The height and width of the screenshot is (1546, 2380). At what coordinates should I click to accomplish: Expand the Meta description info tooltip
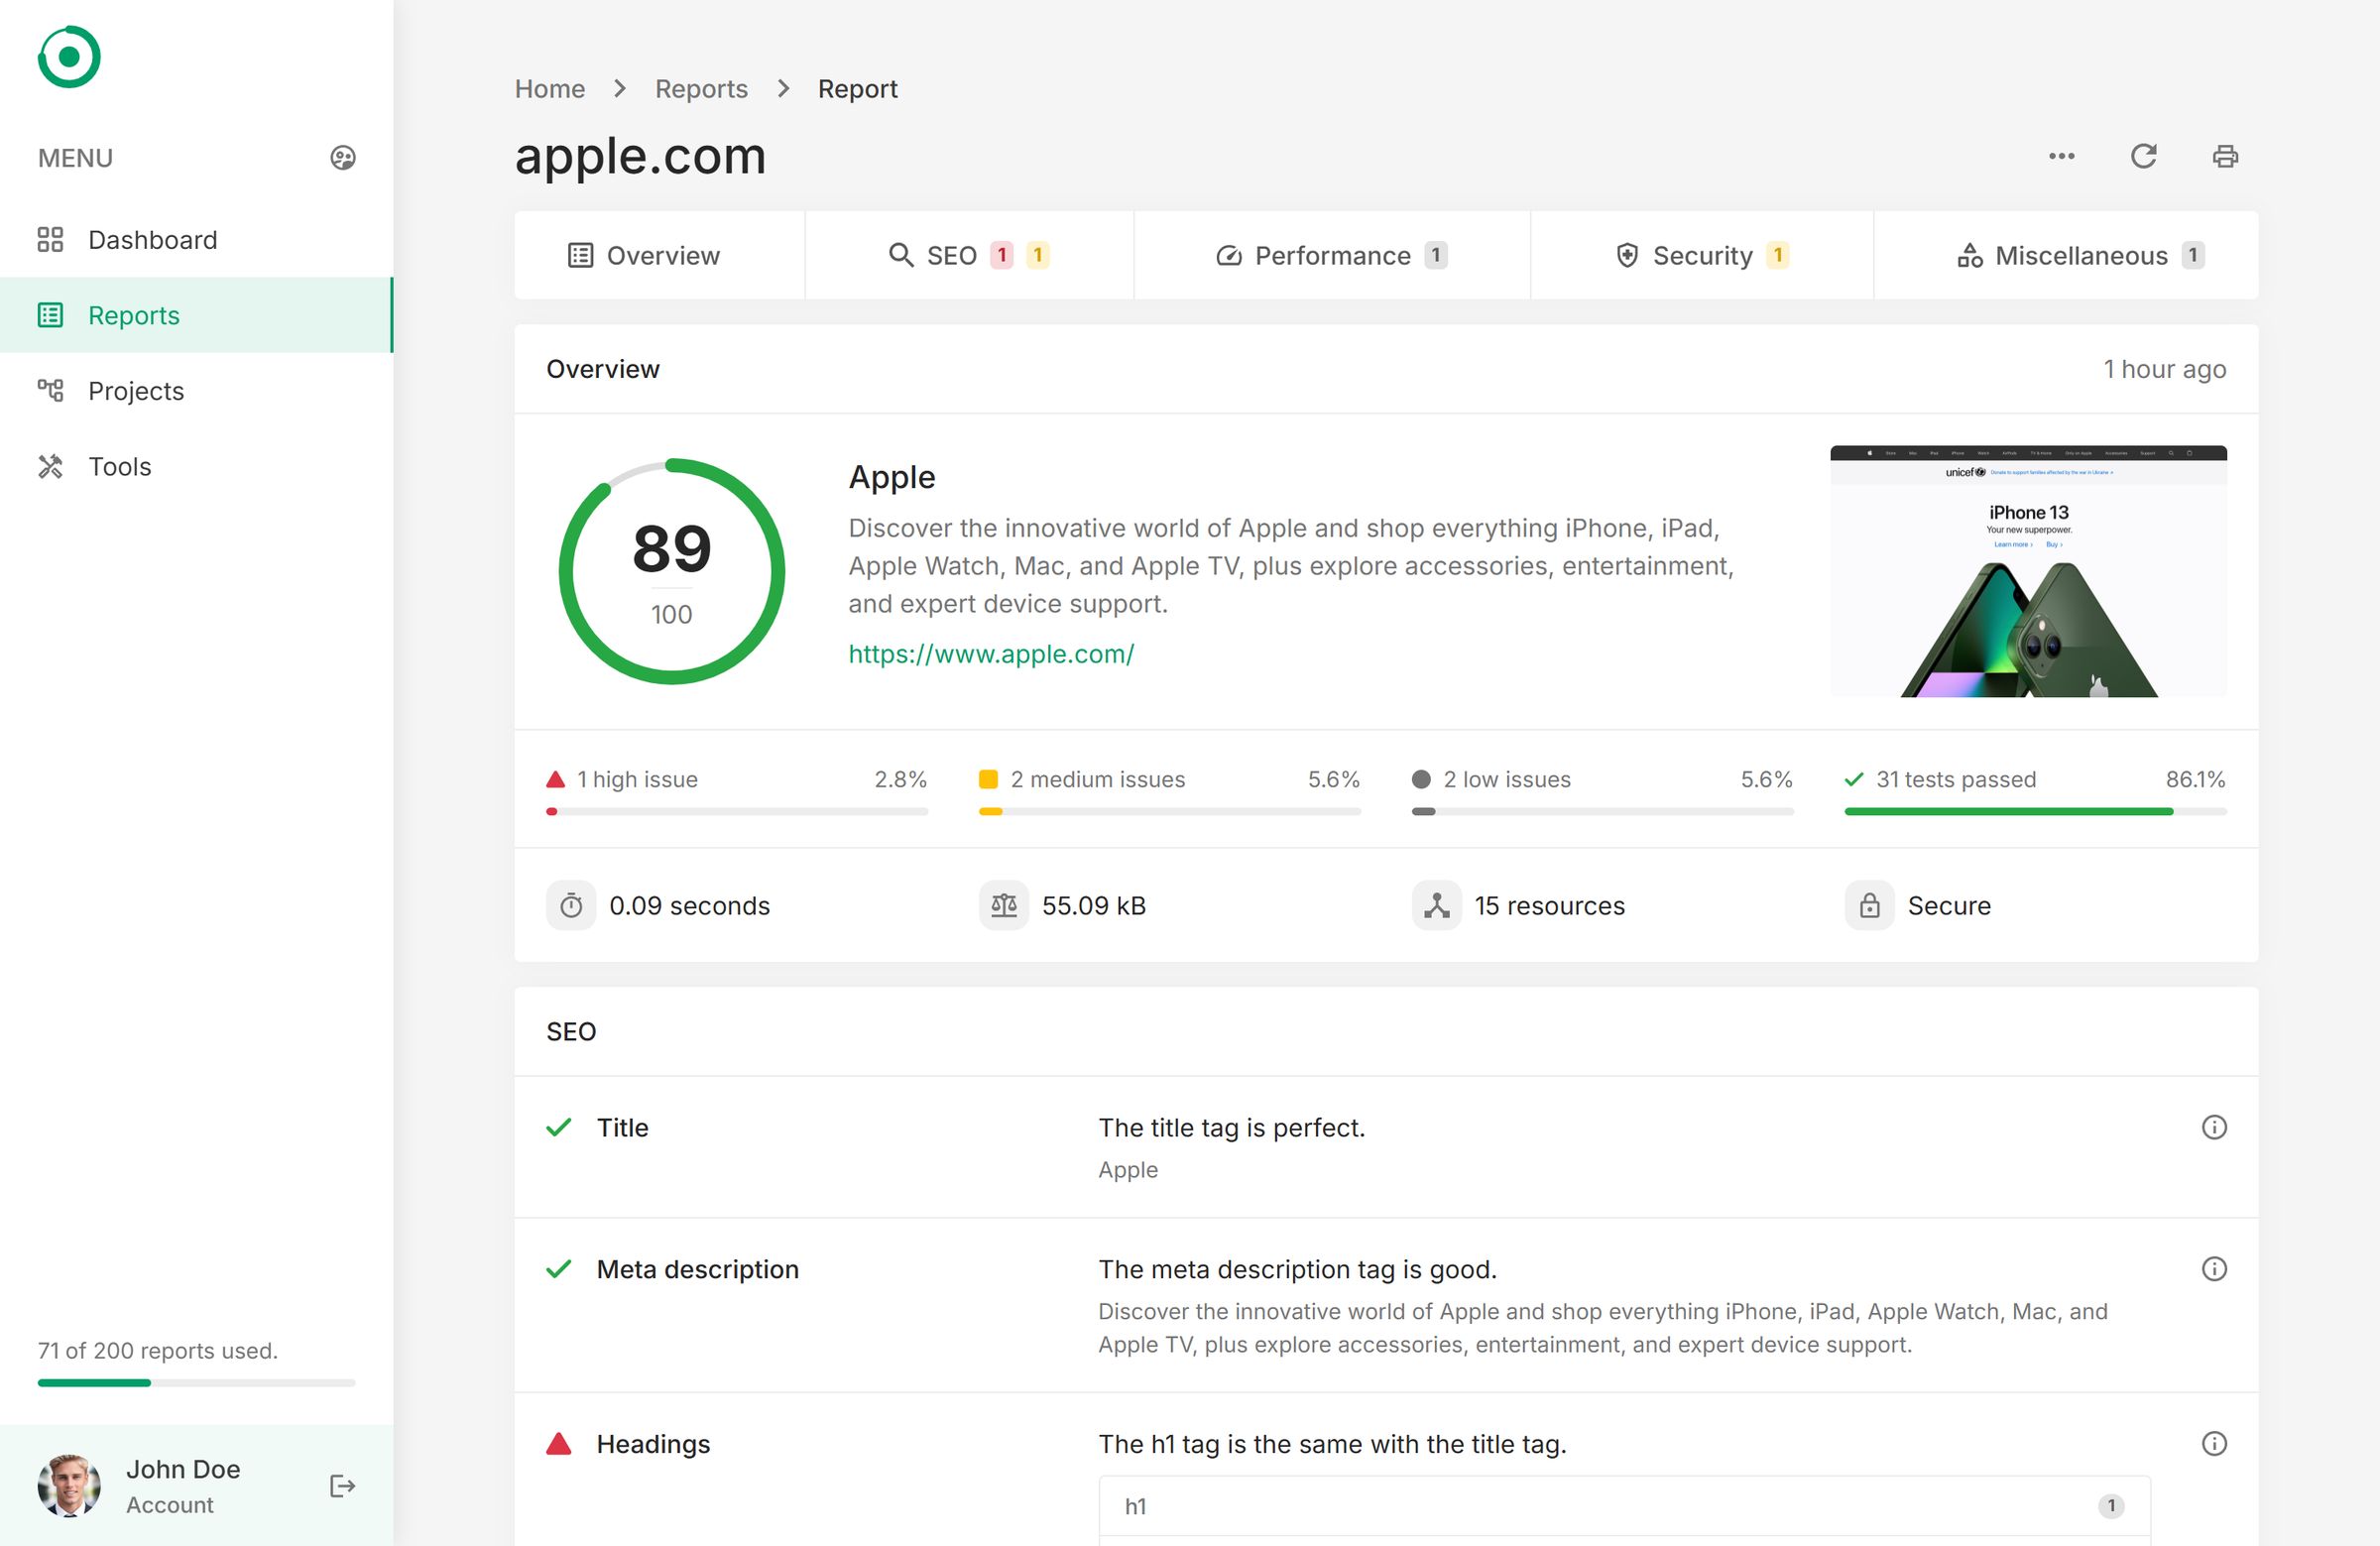2215,1269
